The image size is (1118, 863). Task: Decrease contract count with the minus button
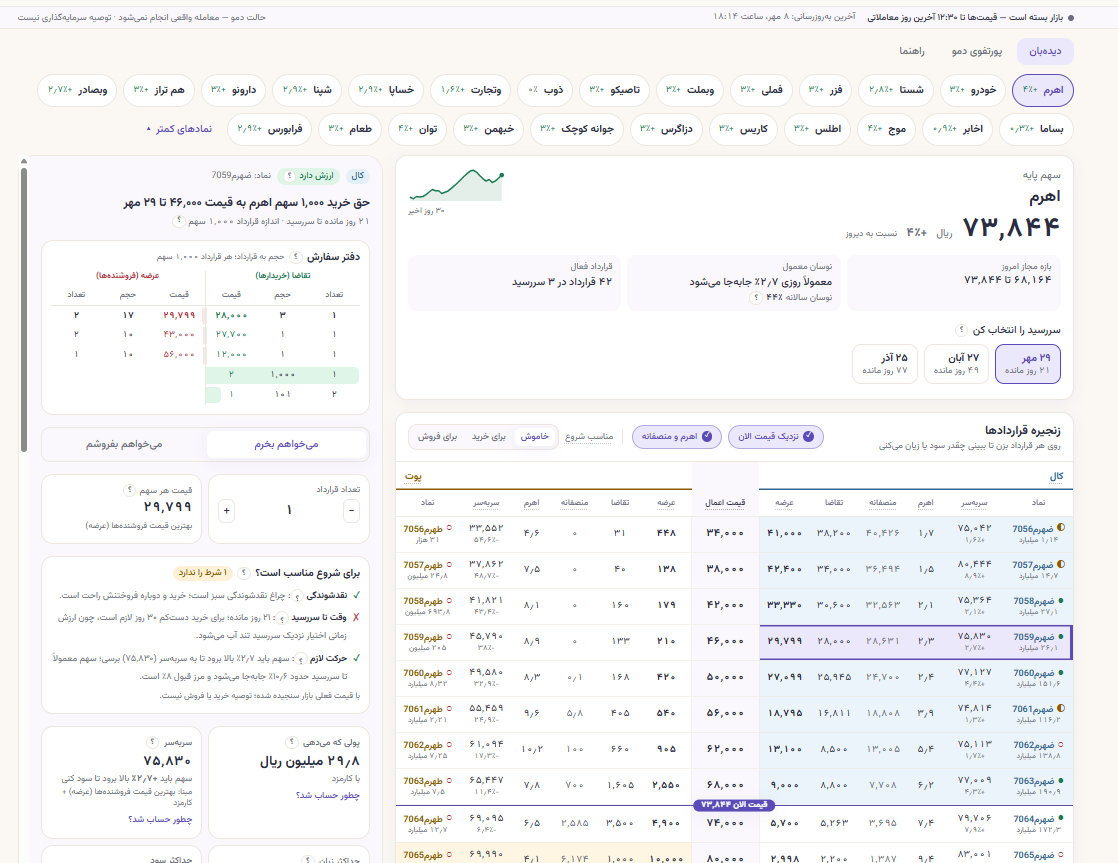click(352, 511)
